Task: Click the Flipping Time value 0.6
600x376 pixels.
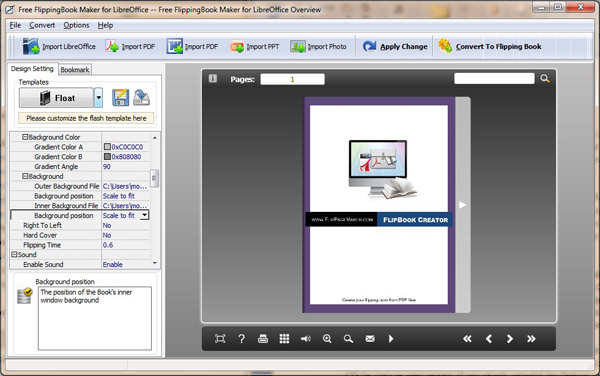Action: pos(108,245)
